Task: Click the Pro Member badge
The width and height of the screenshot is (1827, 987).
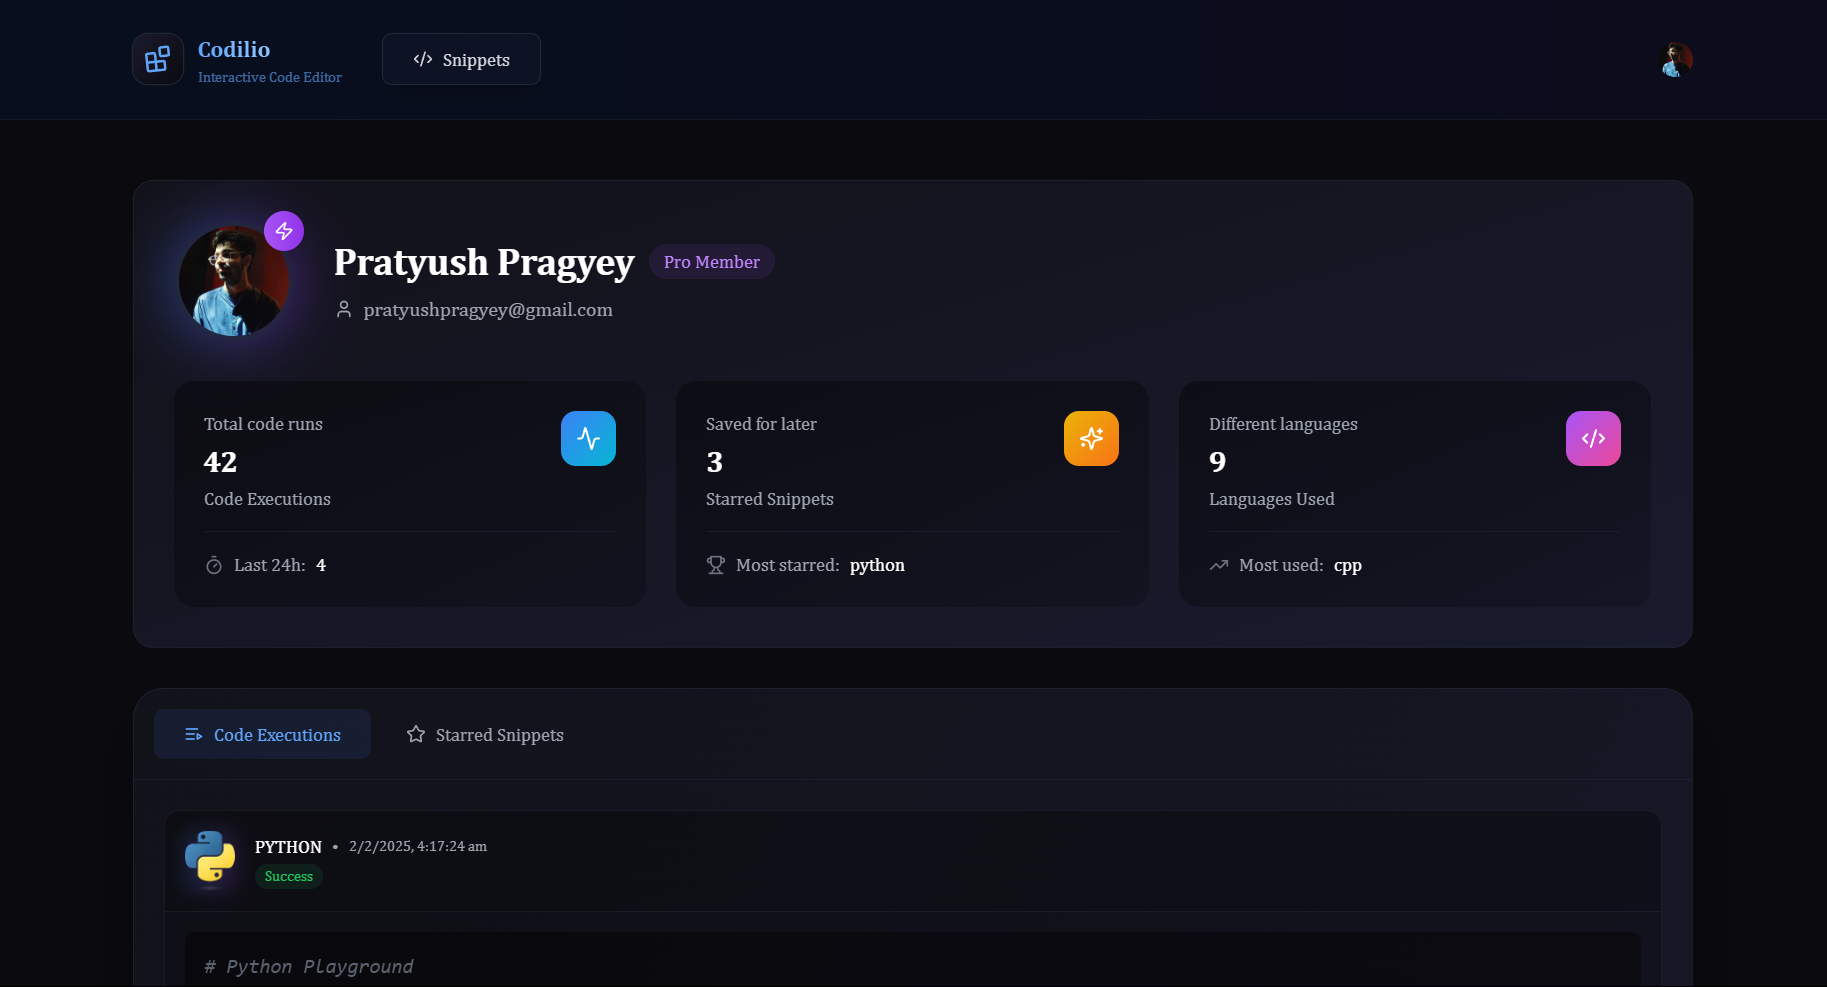Action: (711, 261)
